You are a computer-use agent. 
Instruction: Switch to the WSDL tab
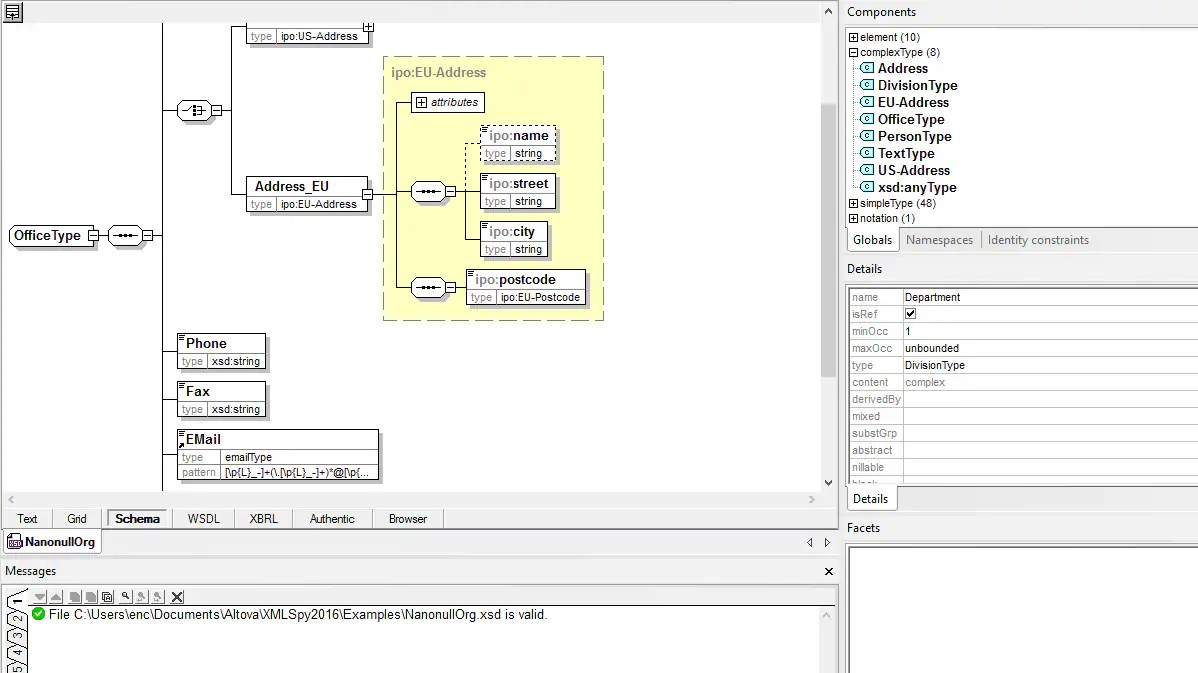(203, 518)
